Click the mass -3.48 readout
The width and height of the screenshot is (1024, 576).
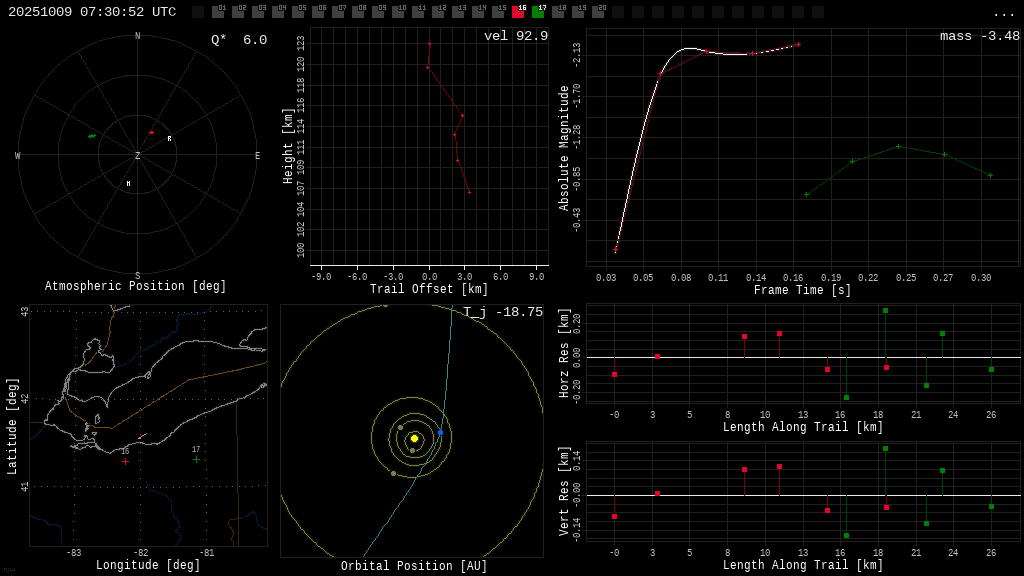pyautogui.click(x=980, y=36)
